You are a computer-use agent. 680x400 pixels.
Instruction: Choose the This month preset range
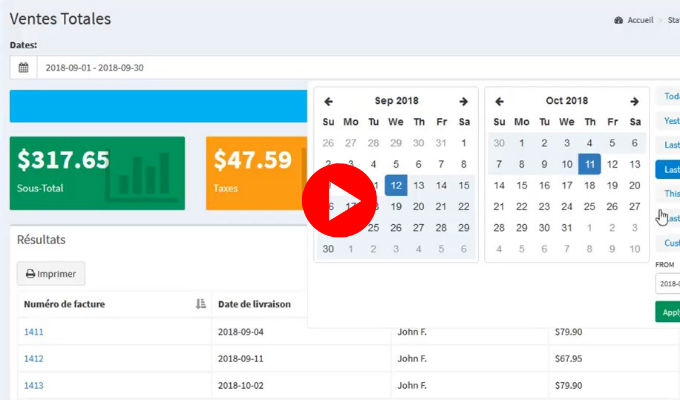click(668, 193)
